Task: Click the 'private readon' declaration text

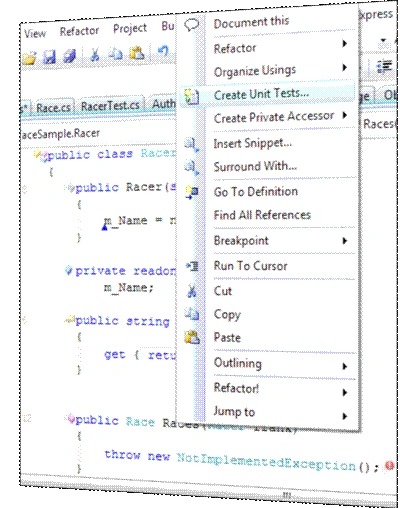Action: 125,271
